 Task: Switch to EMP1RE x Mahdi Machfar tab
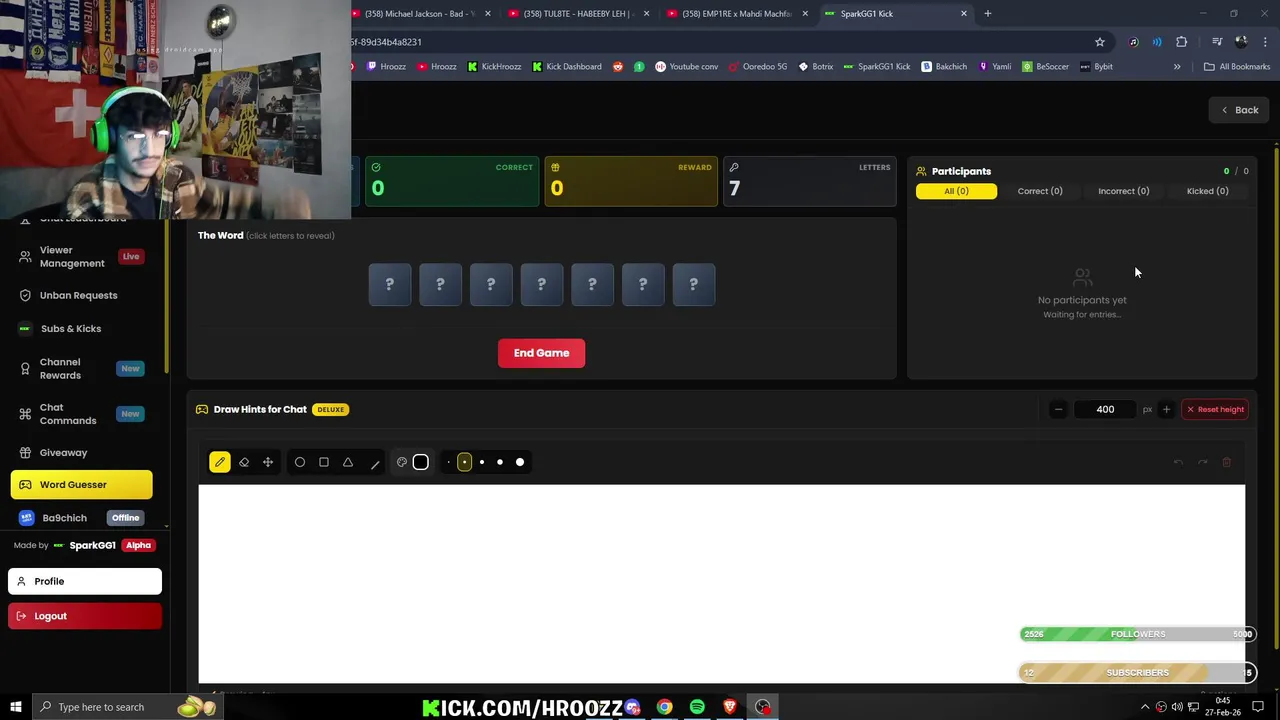point(736,14)
